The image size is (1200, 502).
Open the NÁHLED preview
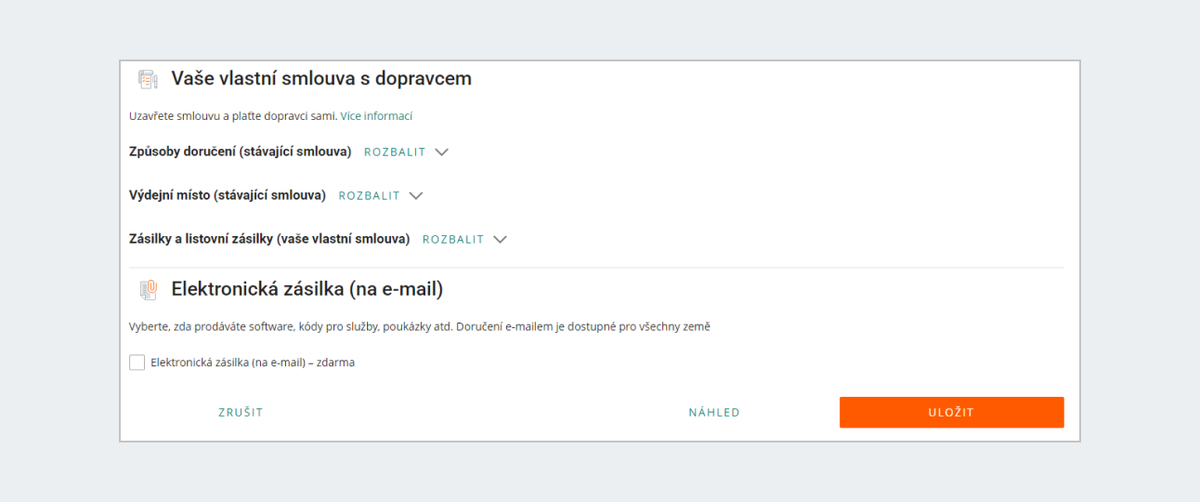click(714, 412)
